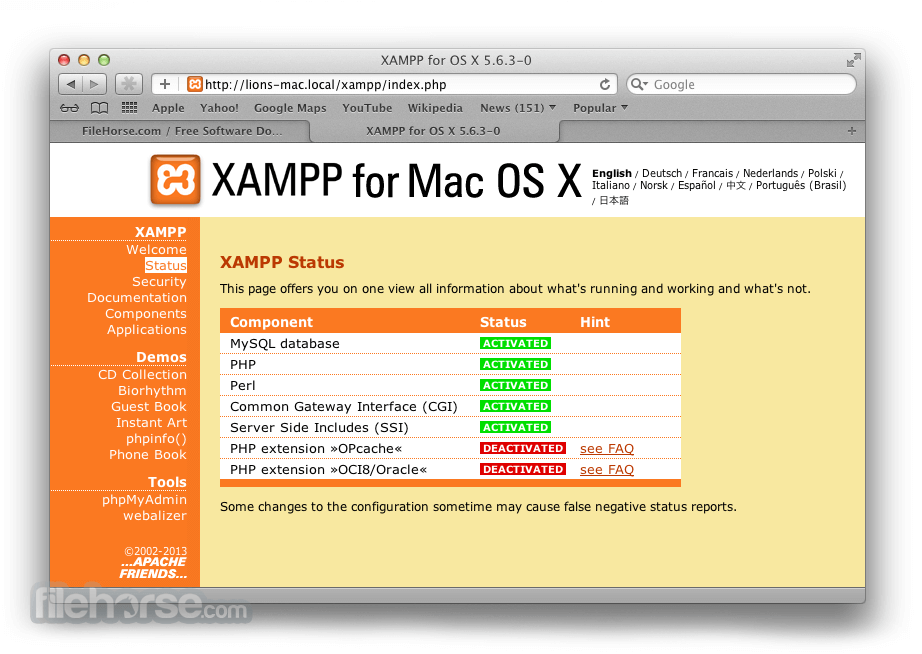922x654 pixels.
Task: Click the Server Side Includes (SSI) row
Action: click(450, 428)
